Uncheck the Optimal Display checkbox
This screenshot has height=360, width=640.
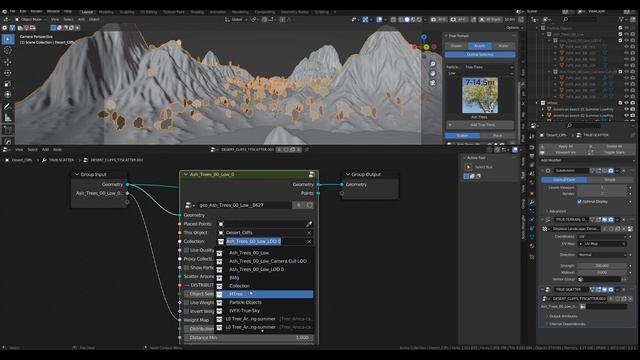tap(579, 202)
